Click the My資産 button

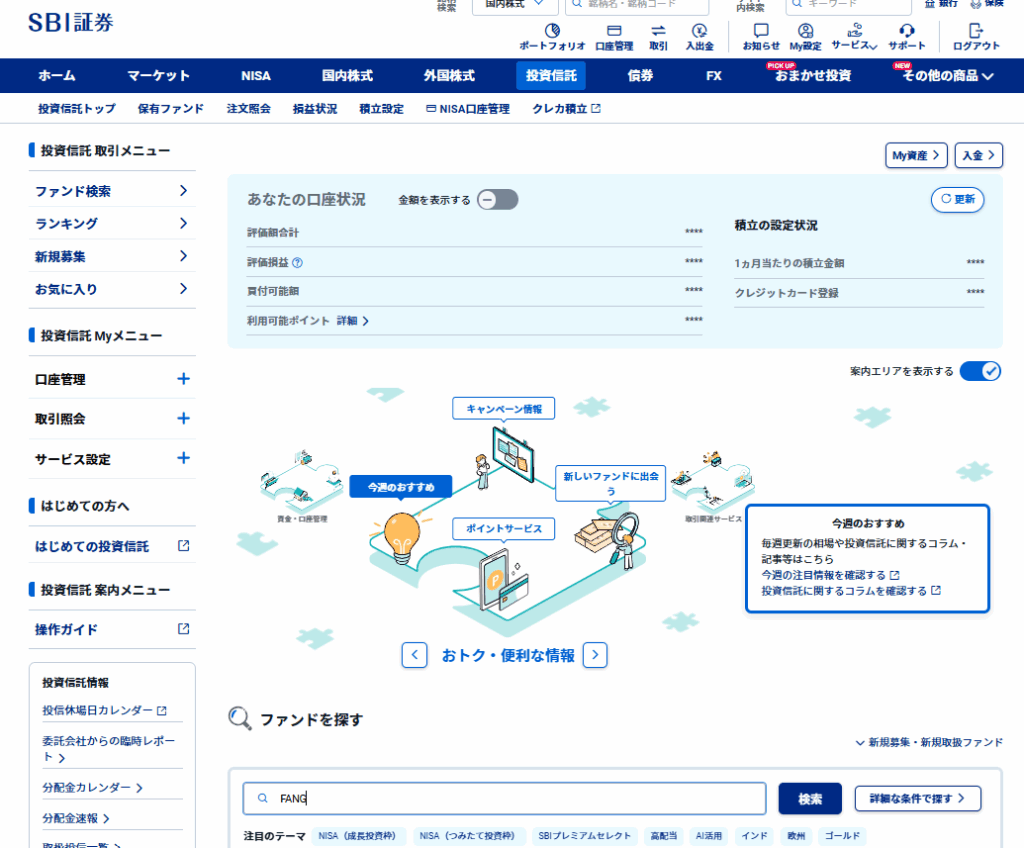[916, 155]
